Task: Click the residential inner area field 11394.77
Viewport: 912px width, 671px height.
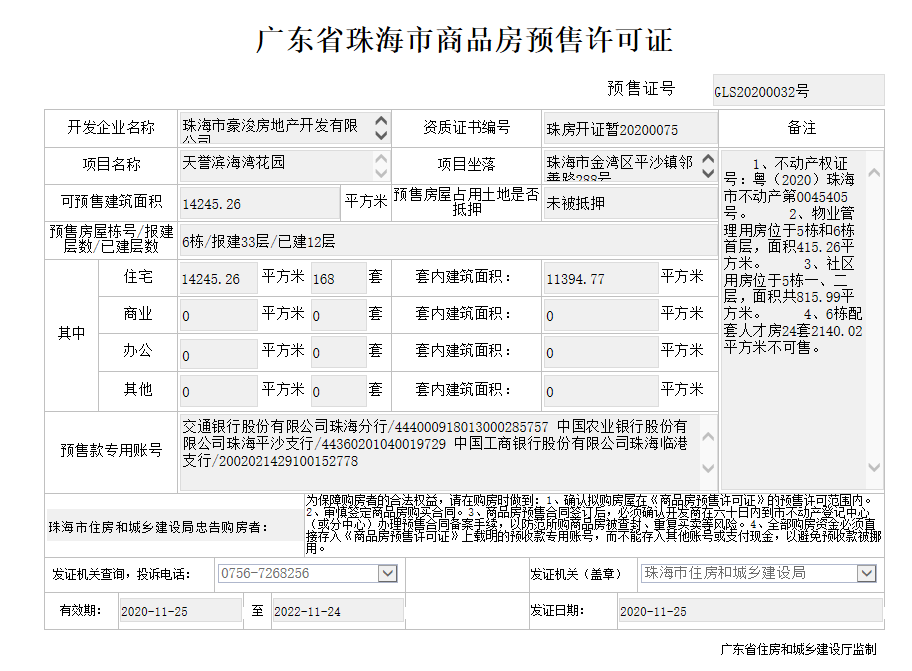Action: pos(599,279)
